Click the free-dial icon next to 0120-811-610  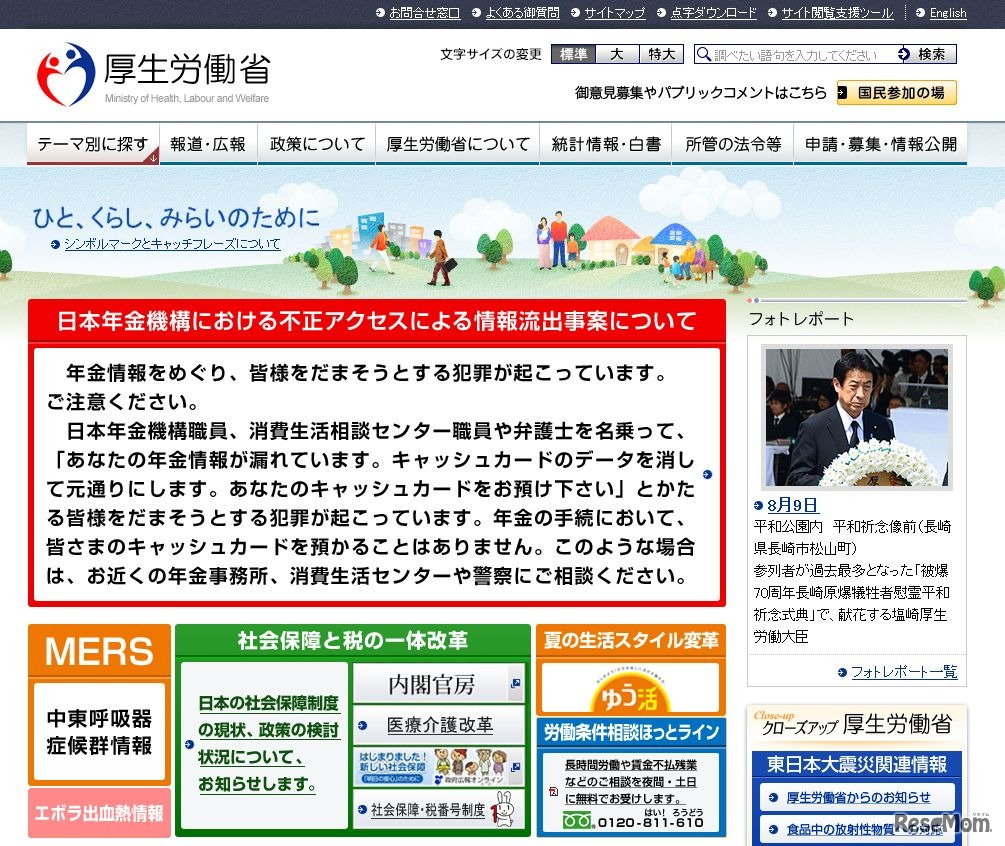coord(577,820)
